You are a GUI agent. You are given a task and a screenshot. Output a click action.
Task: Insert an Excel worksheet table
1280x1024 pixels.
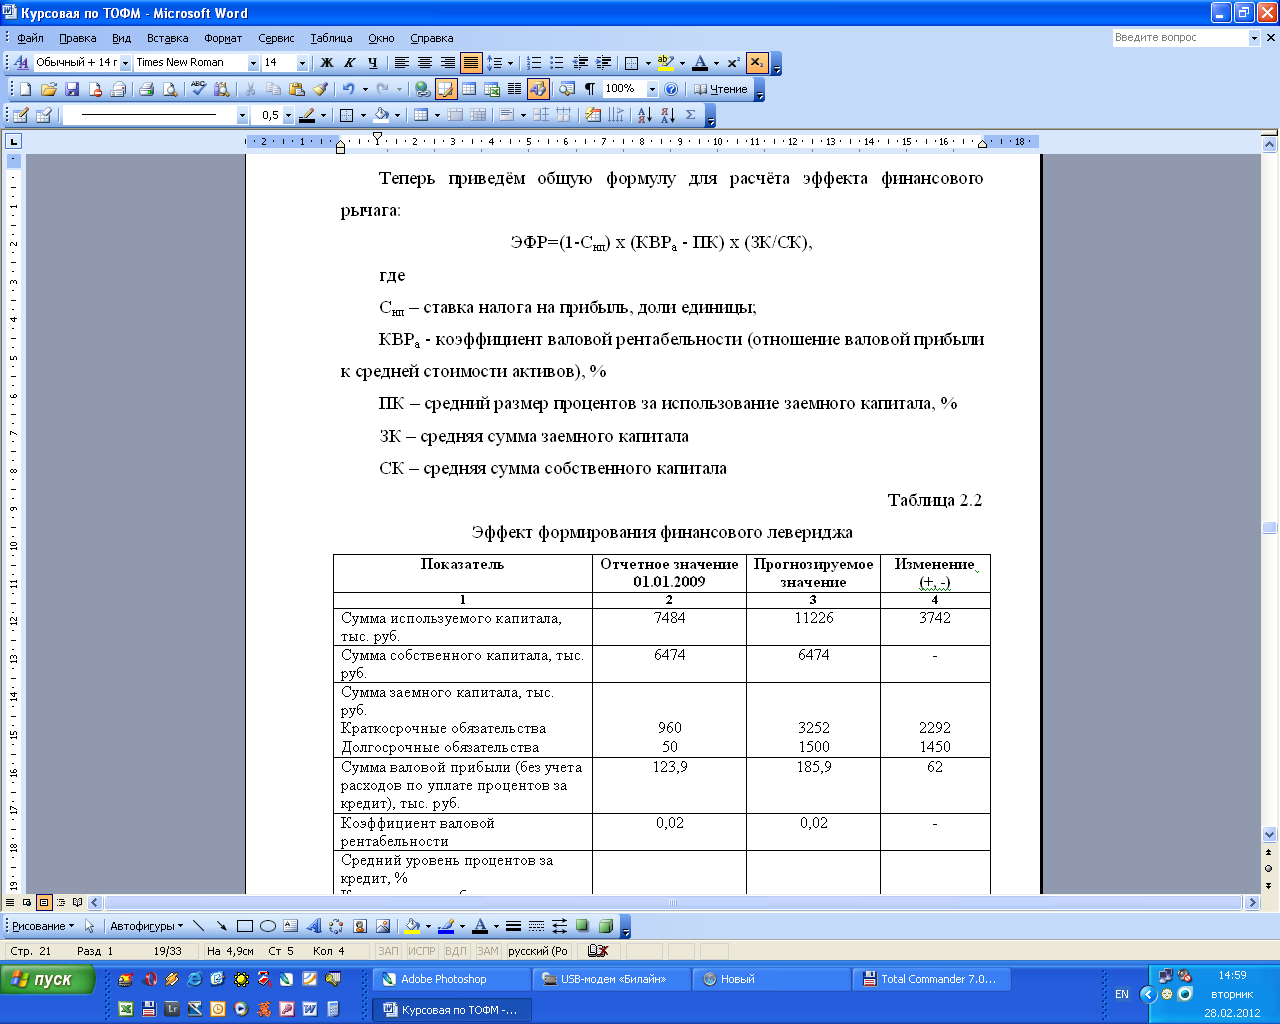click(x=491, y=89)
